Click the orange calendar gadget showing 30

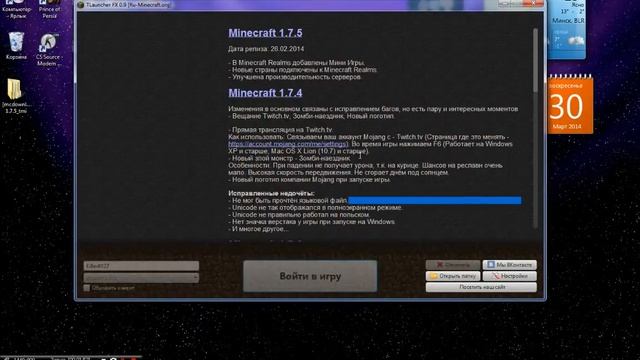570,105
